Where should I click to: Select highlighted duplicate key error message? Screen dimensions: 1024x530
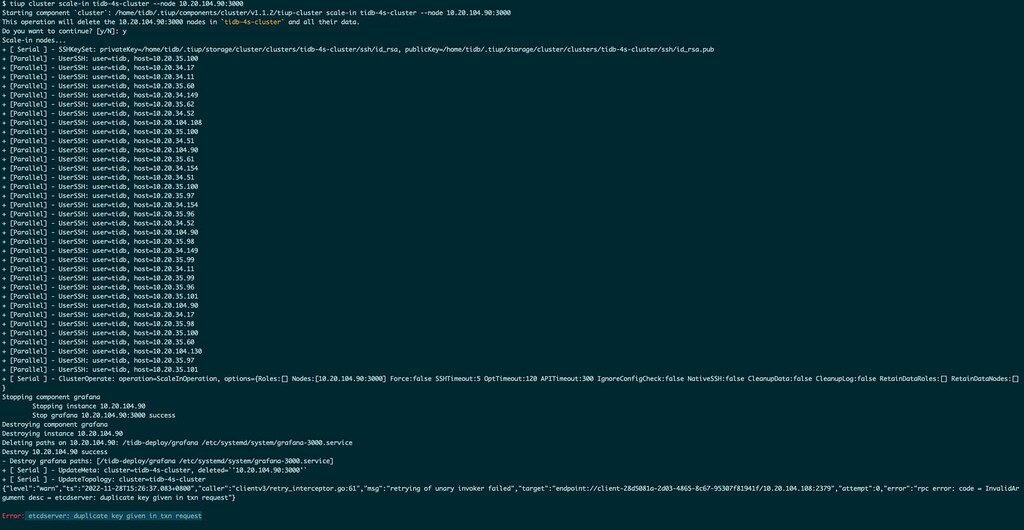point(115,516)
